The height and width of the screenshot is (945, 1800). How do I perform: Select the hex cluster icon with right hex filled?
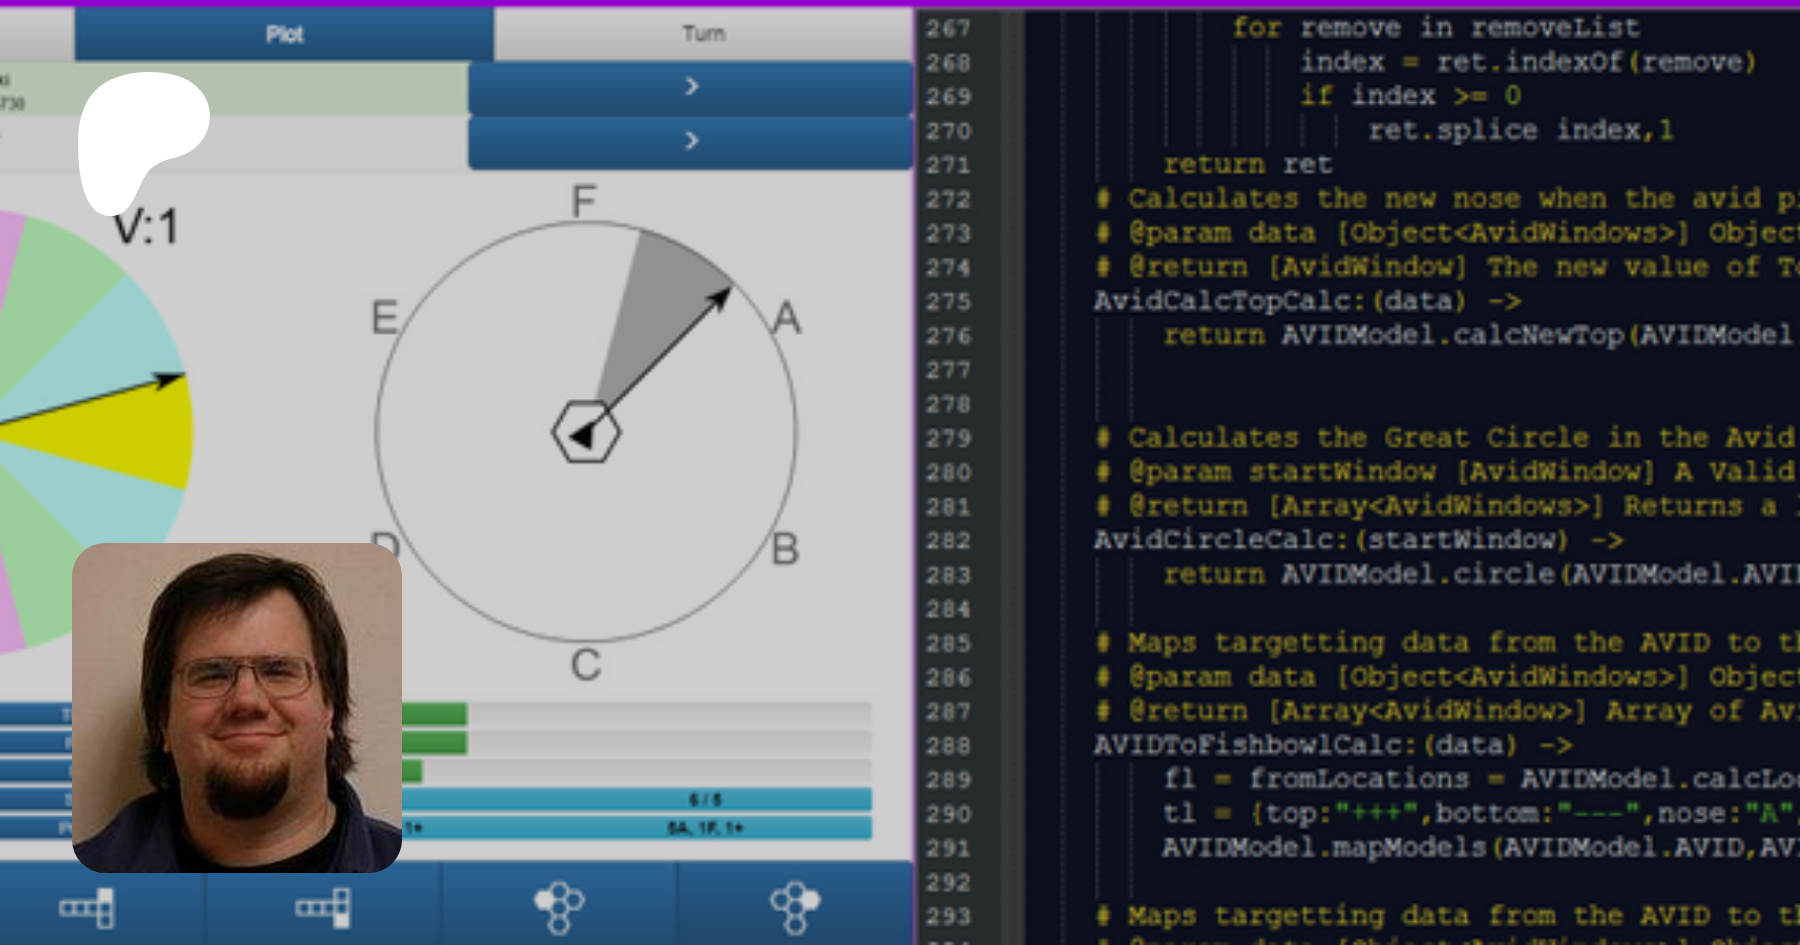pyautogui.click(x=795, y=907)
